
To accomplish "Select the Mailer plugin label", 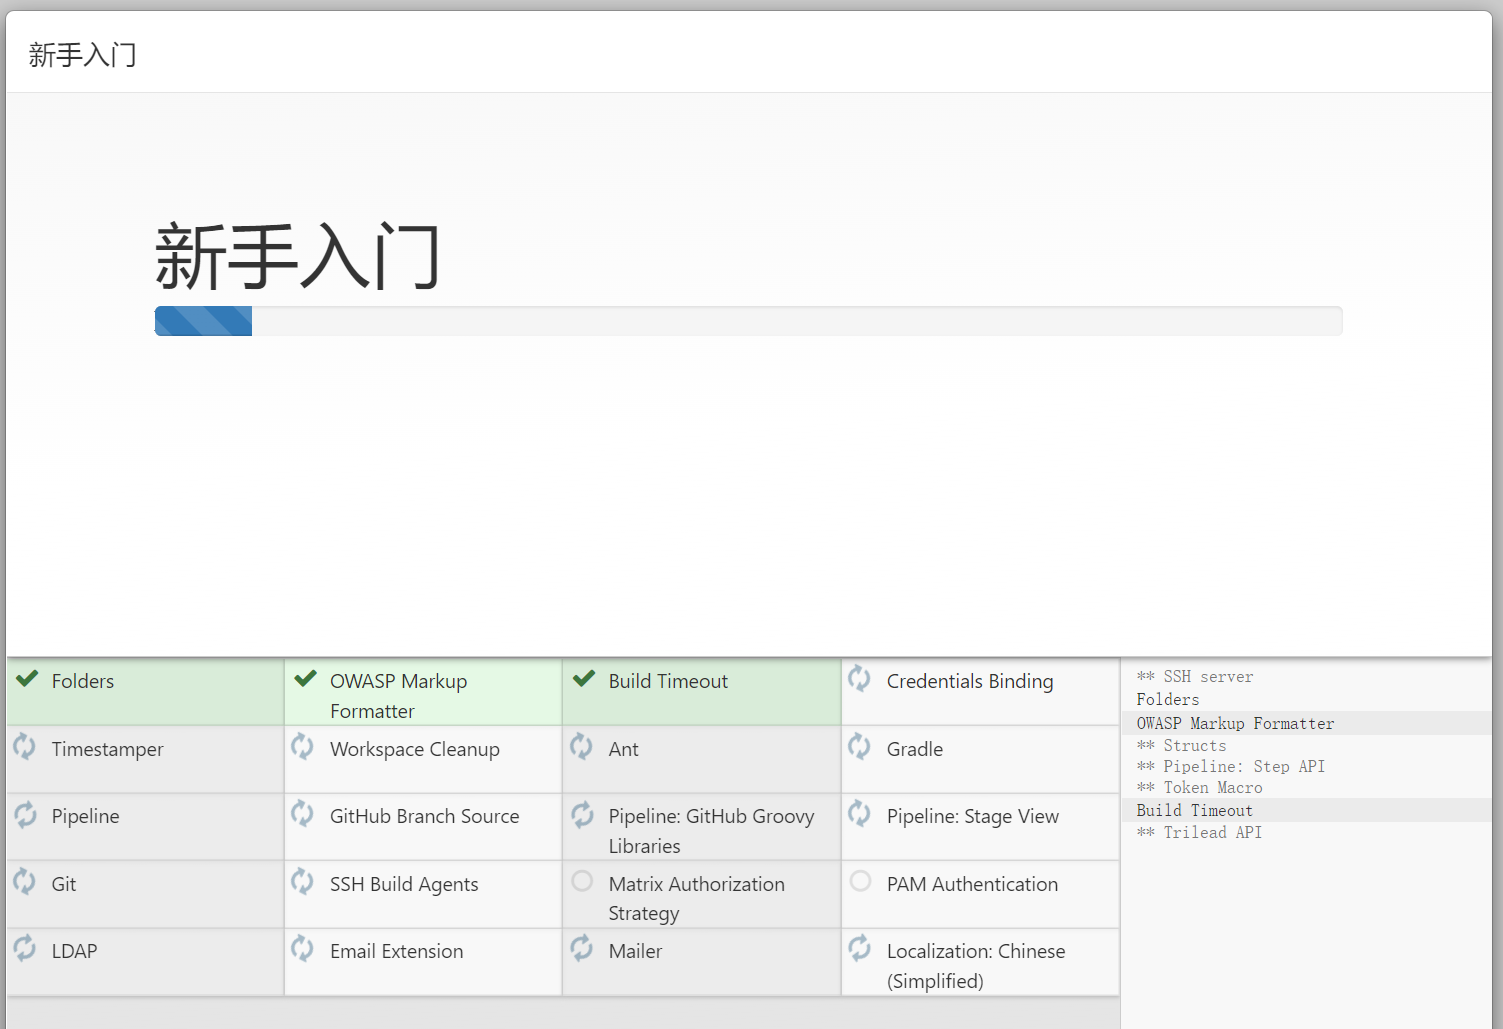I will 636,951.
